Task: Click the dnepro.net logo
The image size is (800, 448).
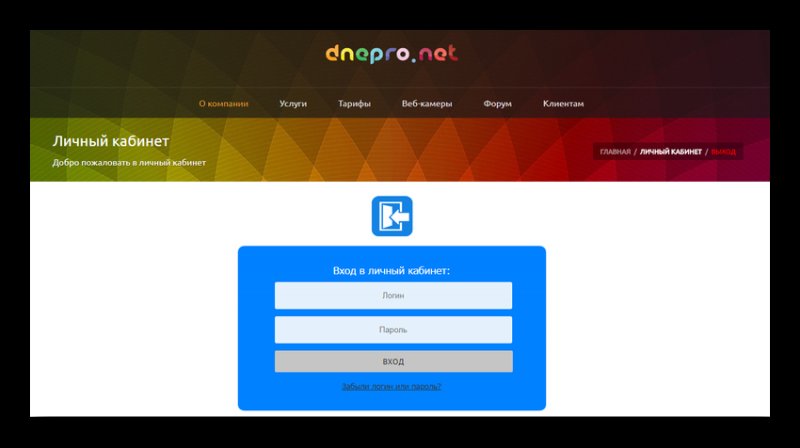Action: point(391,54)
